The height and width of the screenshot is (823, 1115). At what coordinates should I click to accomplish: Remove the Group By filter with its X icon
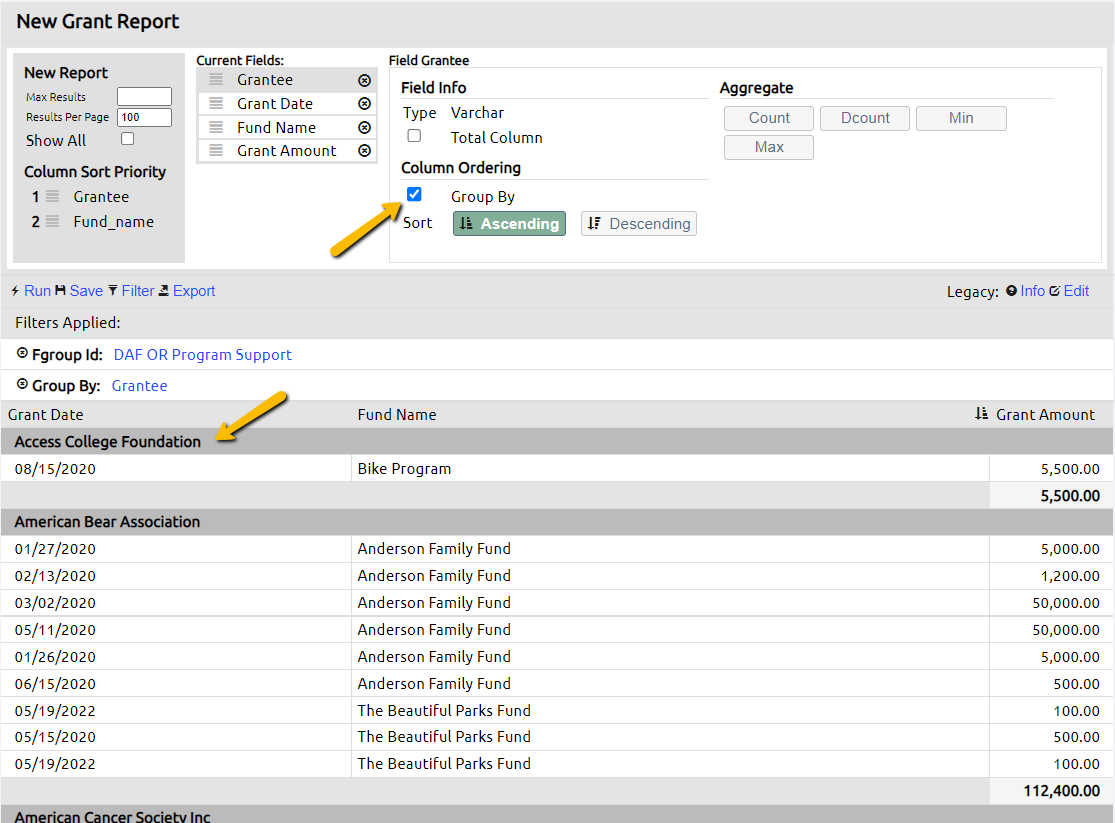click(22, 384)
